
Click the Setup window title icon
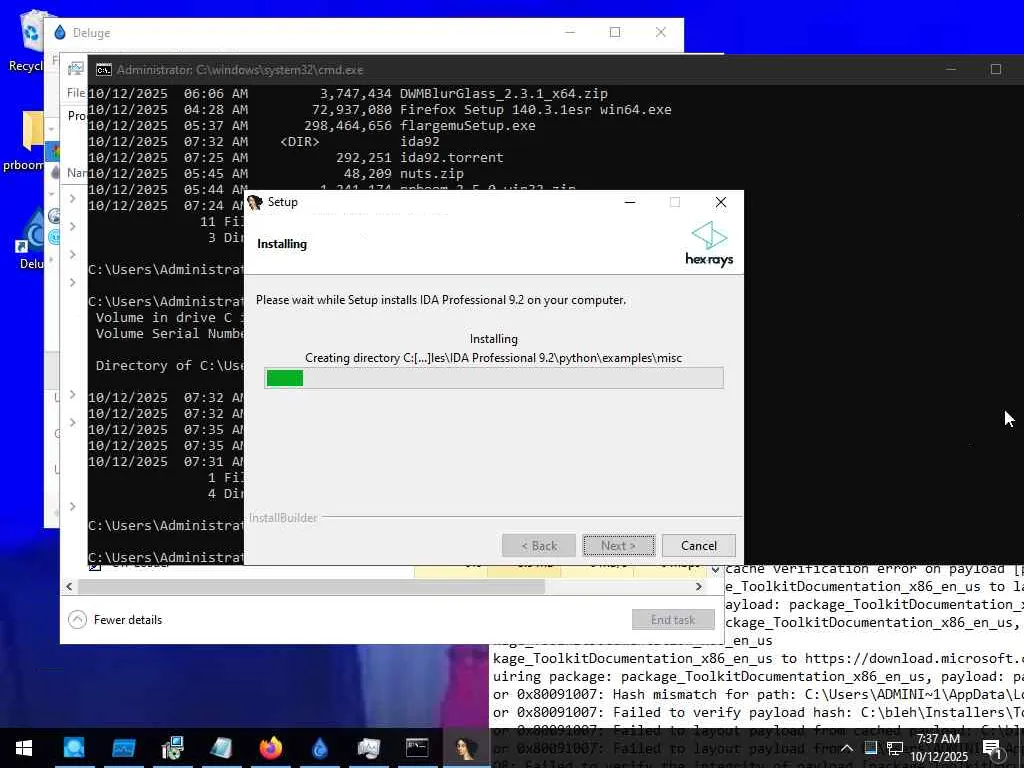[255, 202]
